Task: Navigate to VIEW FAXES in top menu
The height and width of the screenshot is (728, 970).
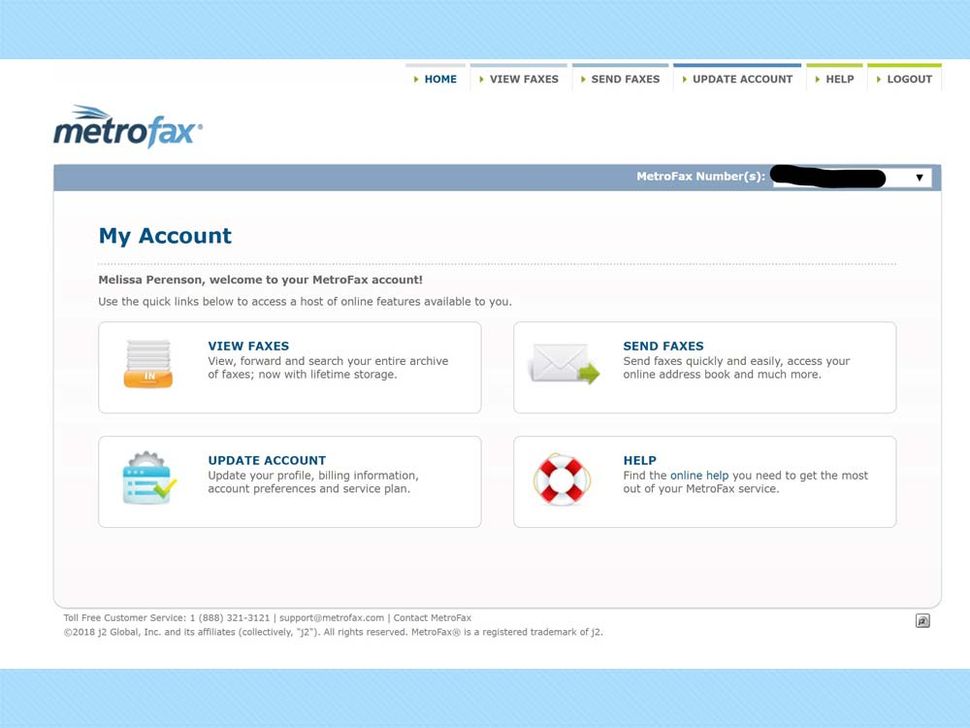Action: click(x=524, y=78)
